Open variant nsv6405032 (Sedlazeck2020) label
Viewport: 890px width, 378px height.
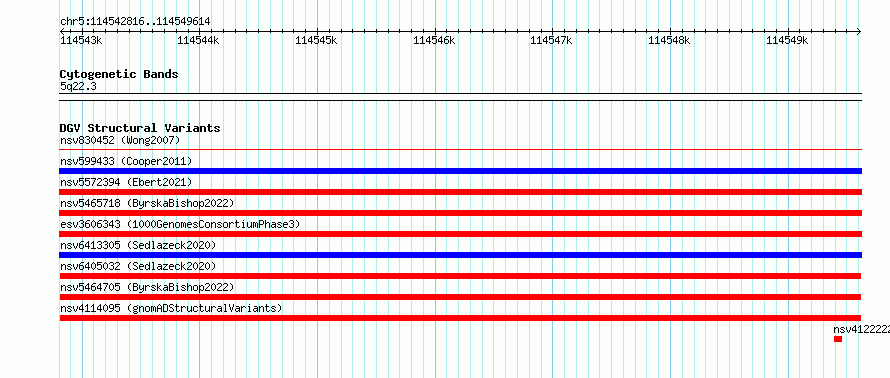click(138, 266)
